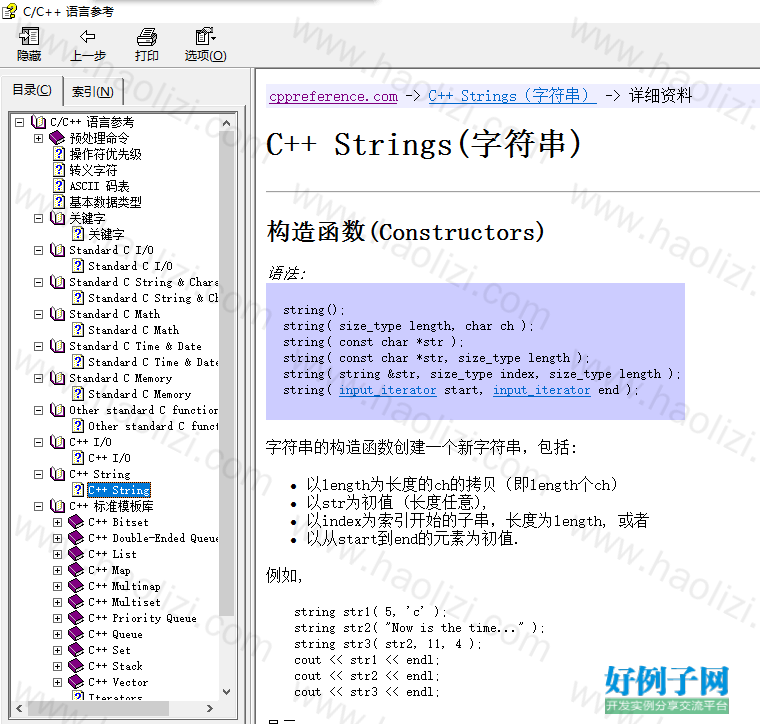Screen dimensions: 760x724
Task: Open the child Standard C I/O topic
Action: pos(130,266)
